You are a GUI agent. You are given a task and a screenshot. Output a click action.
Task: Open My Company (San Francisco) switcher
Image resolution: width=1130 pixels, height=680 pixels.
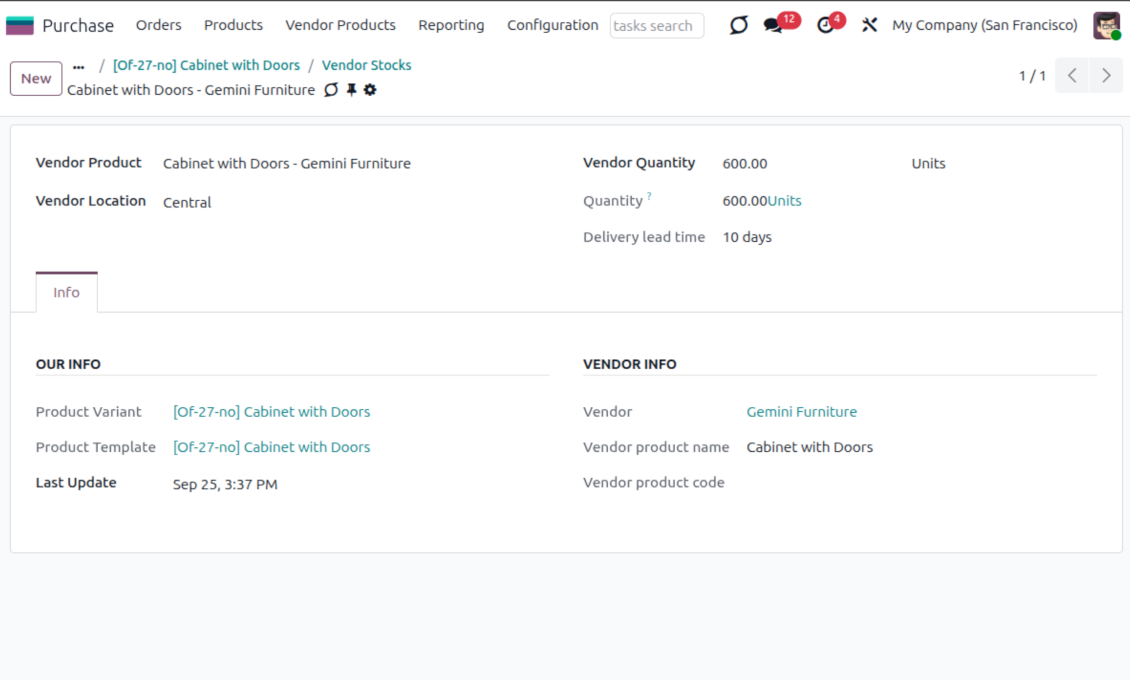[984, 26]
